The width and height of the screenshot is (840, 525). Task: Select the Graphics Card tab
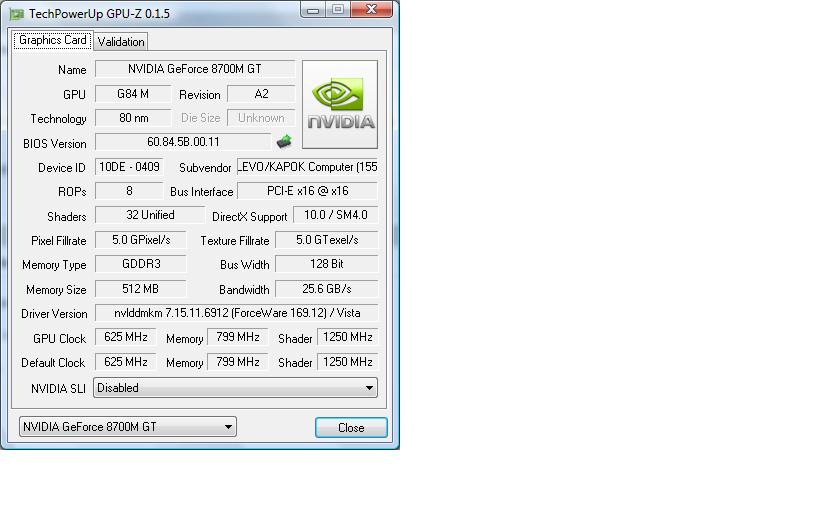[52, 40]
